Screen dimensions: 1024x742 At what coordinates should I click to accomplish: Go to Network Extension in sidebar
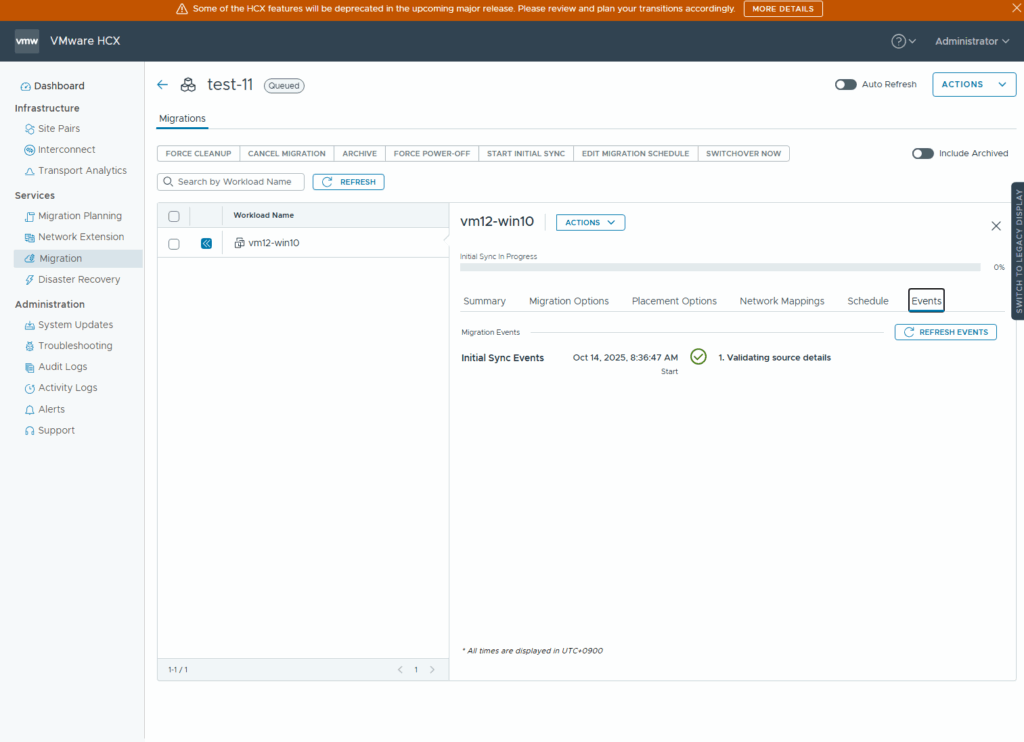click(80, 237)
